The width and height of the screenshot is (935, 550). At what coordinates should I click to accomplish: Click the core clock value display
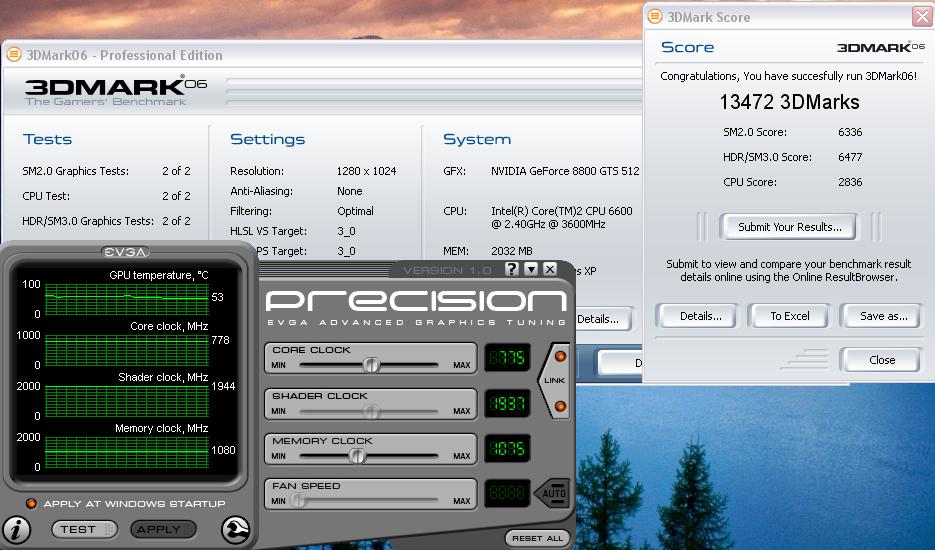507,358
